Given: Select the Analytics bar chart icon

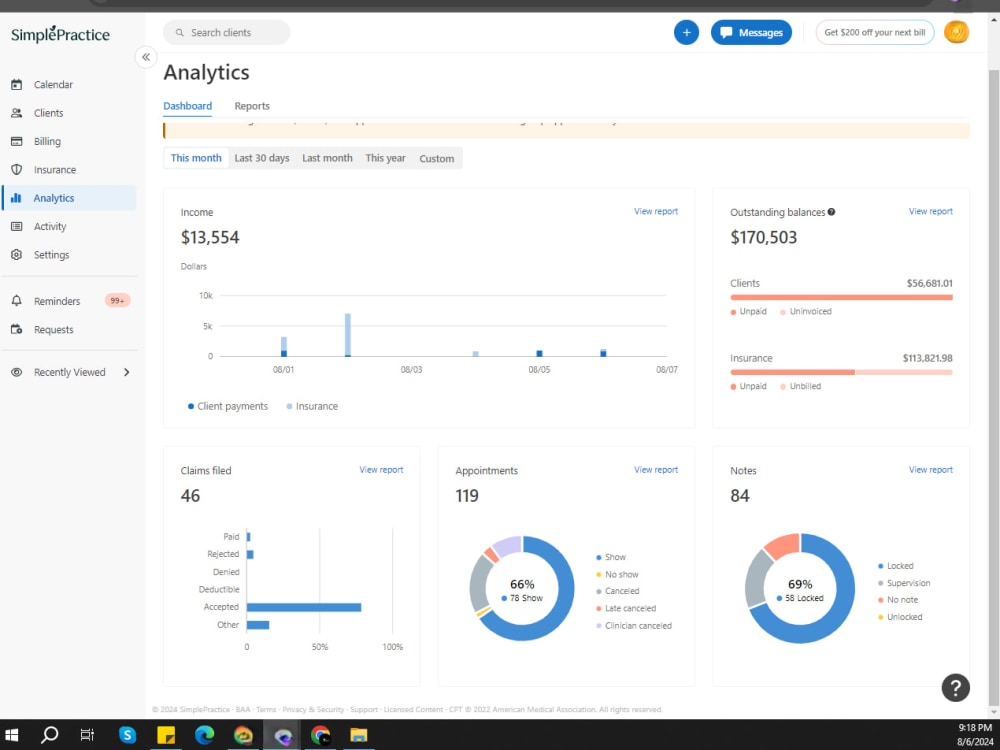Looking at the screenshot, I should pyautogui.click(x=17, y=198).
